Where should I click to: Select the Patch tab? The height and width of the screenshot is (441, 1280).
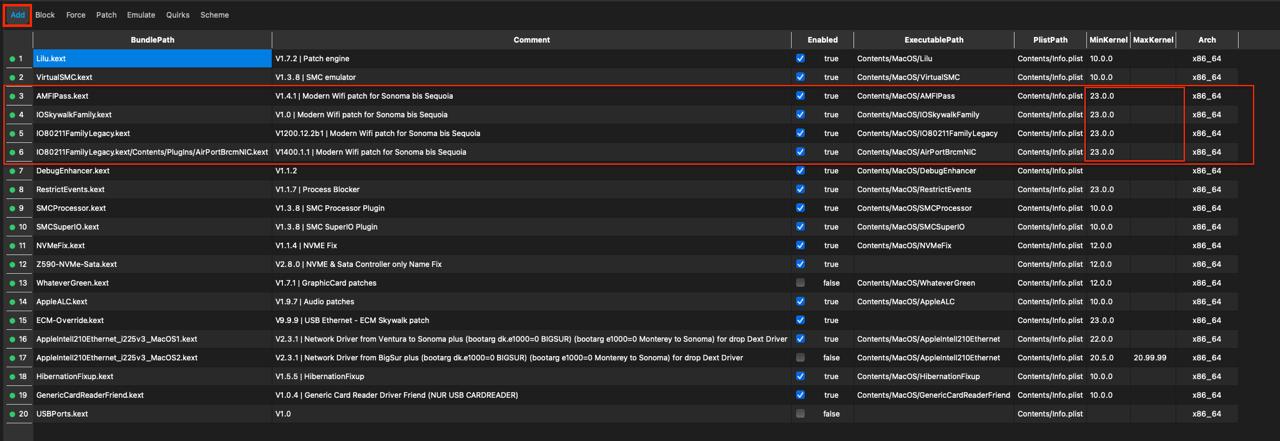pyautogui.click(x=106, y=15)
